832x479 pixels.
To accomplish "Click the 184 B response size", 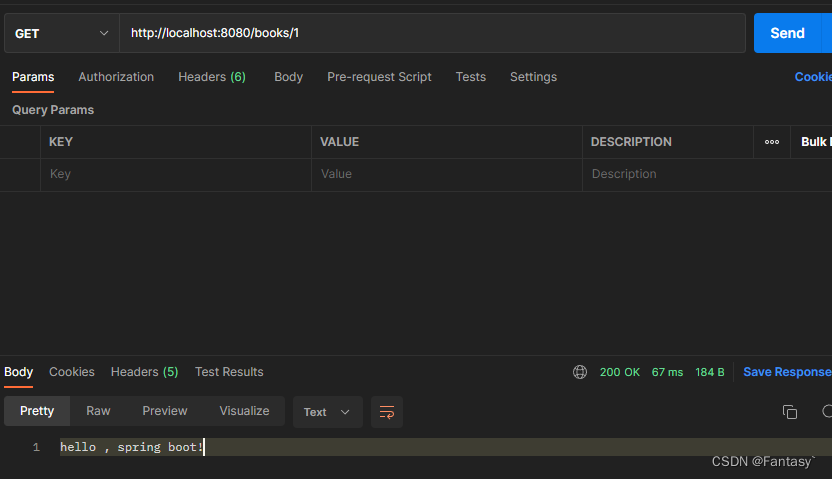I will click(x=710, y=372).
